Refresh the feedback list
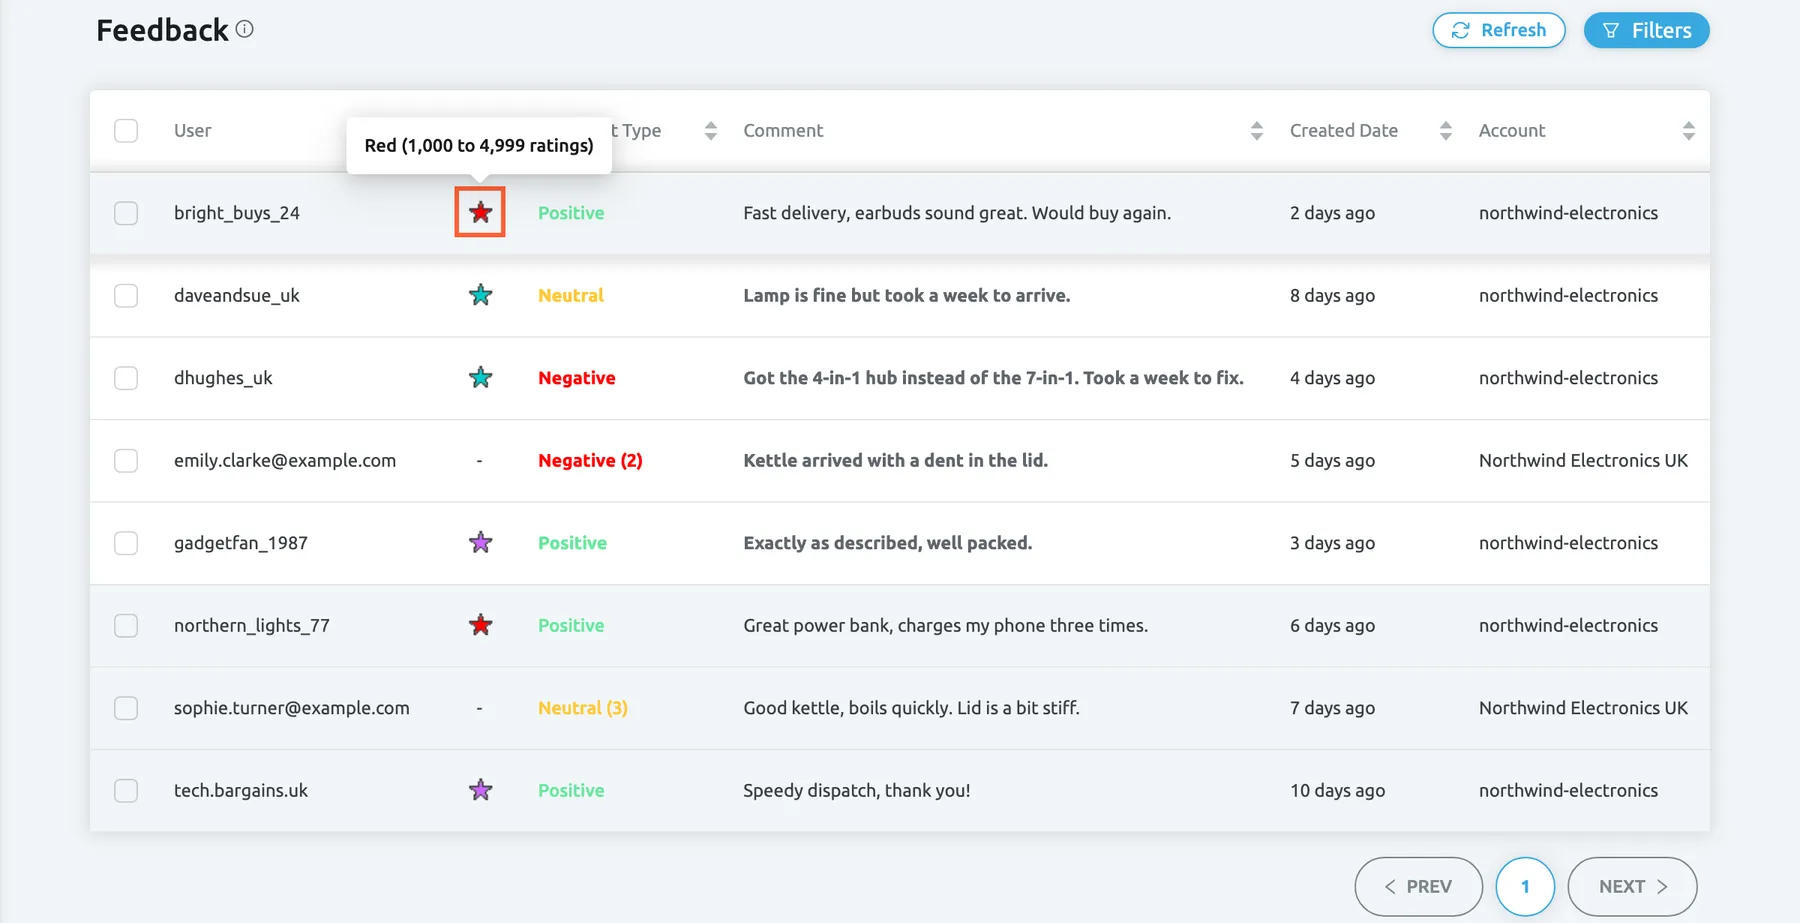1800x923 pixels. pyautogui.click(x=1498, y=30)
